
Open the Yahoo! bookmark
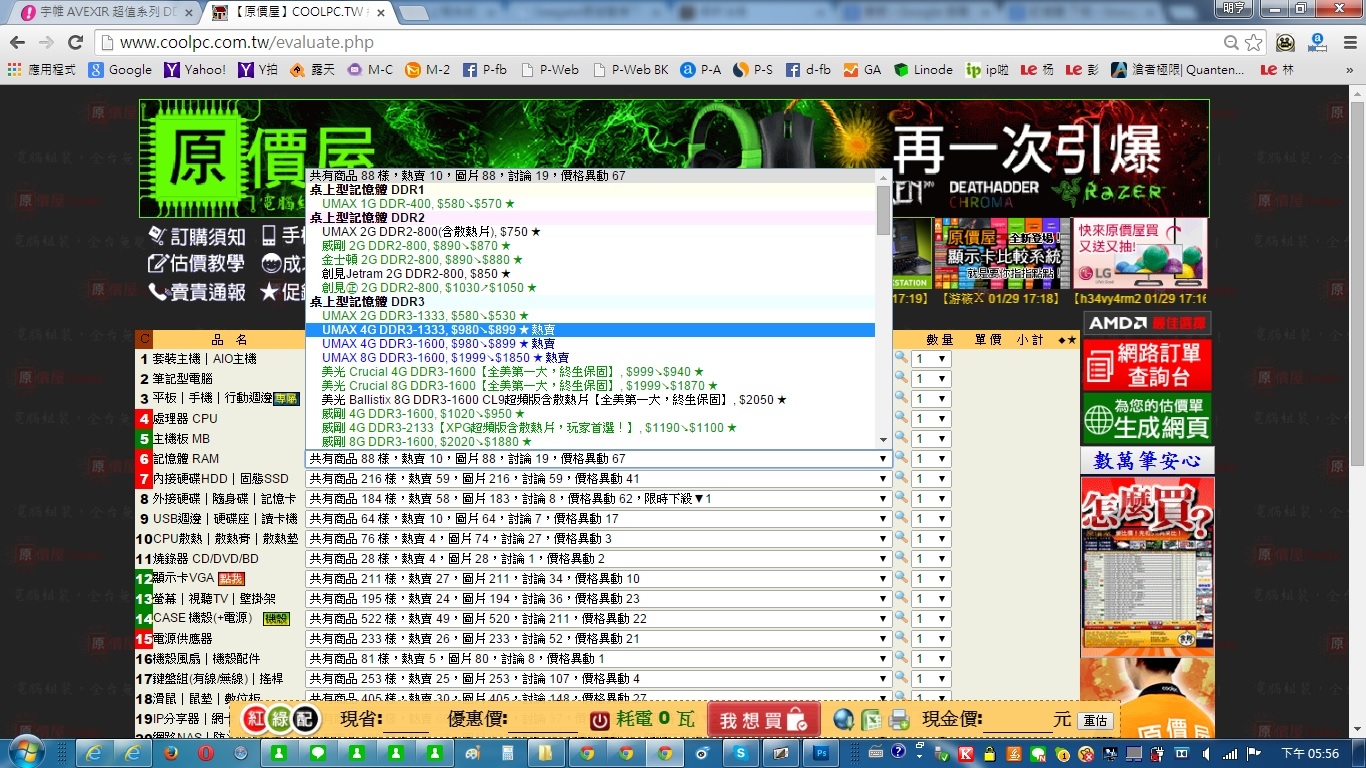196,70
